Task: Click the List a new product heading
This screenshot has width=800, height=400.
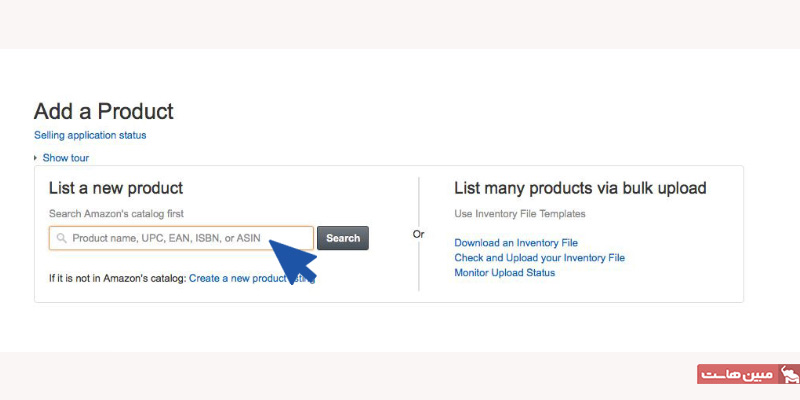Action: [116, 188]
